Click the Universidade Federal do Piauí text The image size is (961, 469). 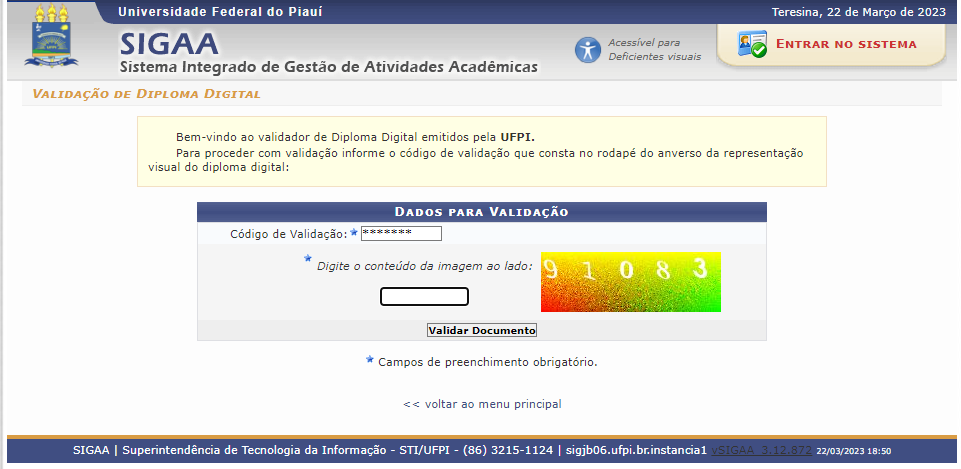coord(220,12)
